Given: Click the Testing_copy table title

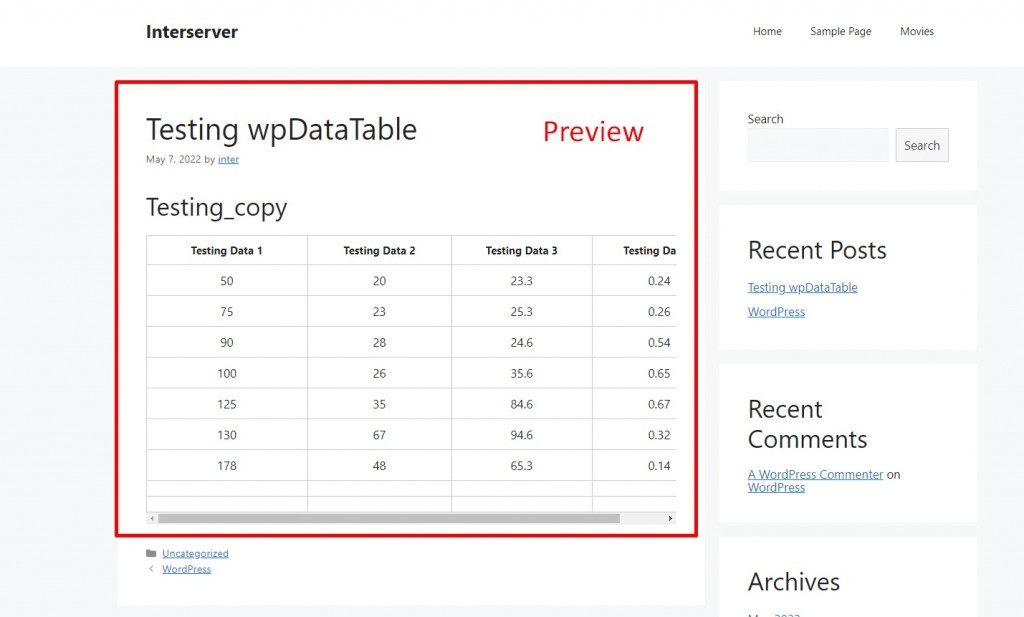Looking at the screenshot, I should point(217,208).
